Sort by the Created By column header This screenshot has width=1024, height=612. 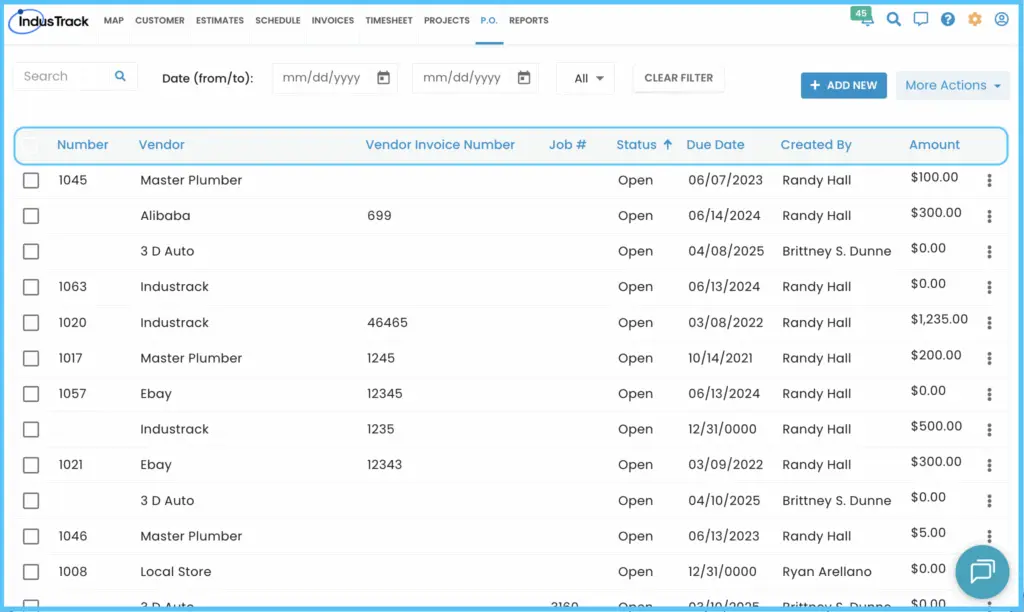(816, 145)
